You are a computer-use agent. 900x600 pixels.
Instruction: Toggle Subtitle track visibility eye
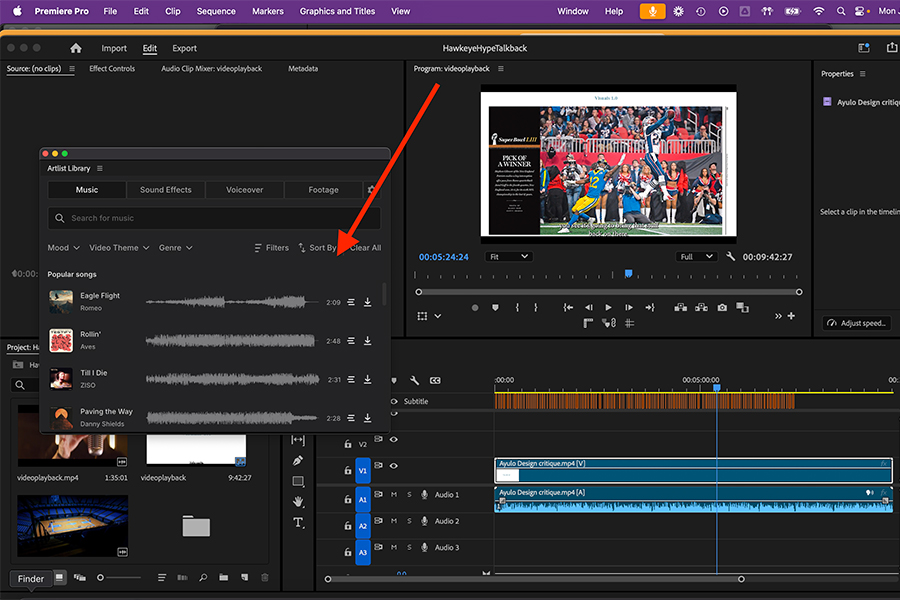click(x=394, y=401)
